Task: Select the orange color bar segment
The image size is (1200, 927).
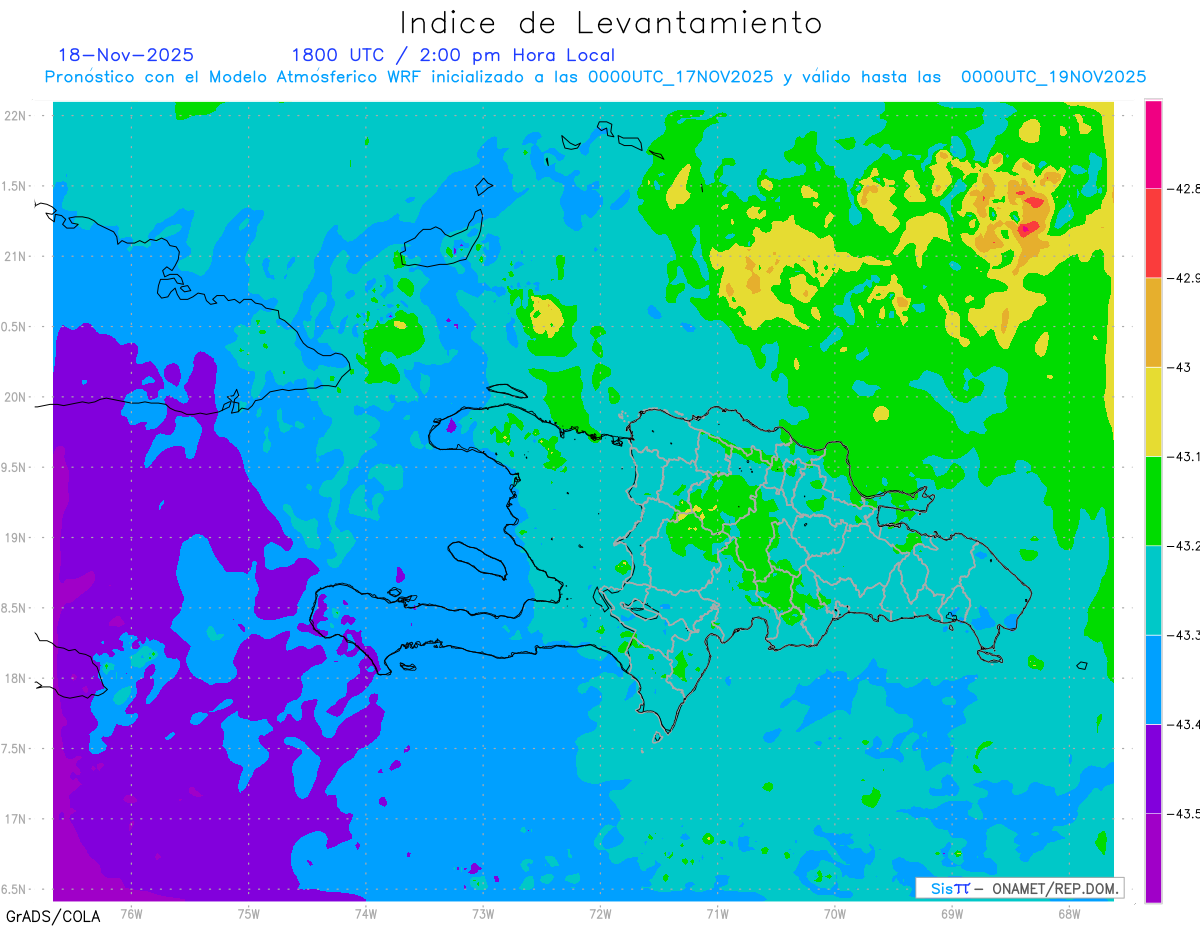Action: [1153, 322]
